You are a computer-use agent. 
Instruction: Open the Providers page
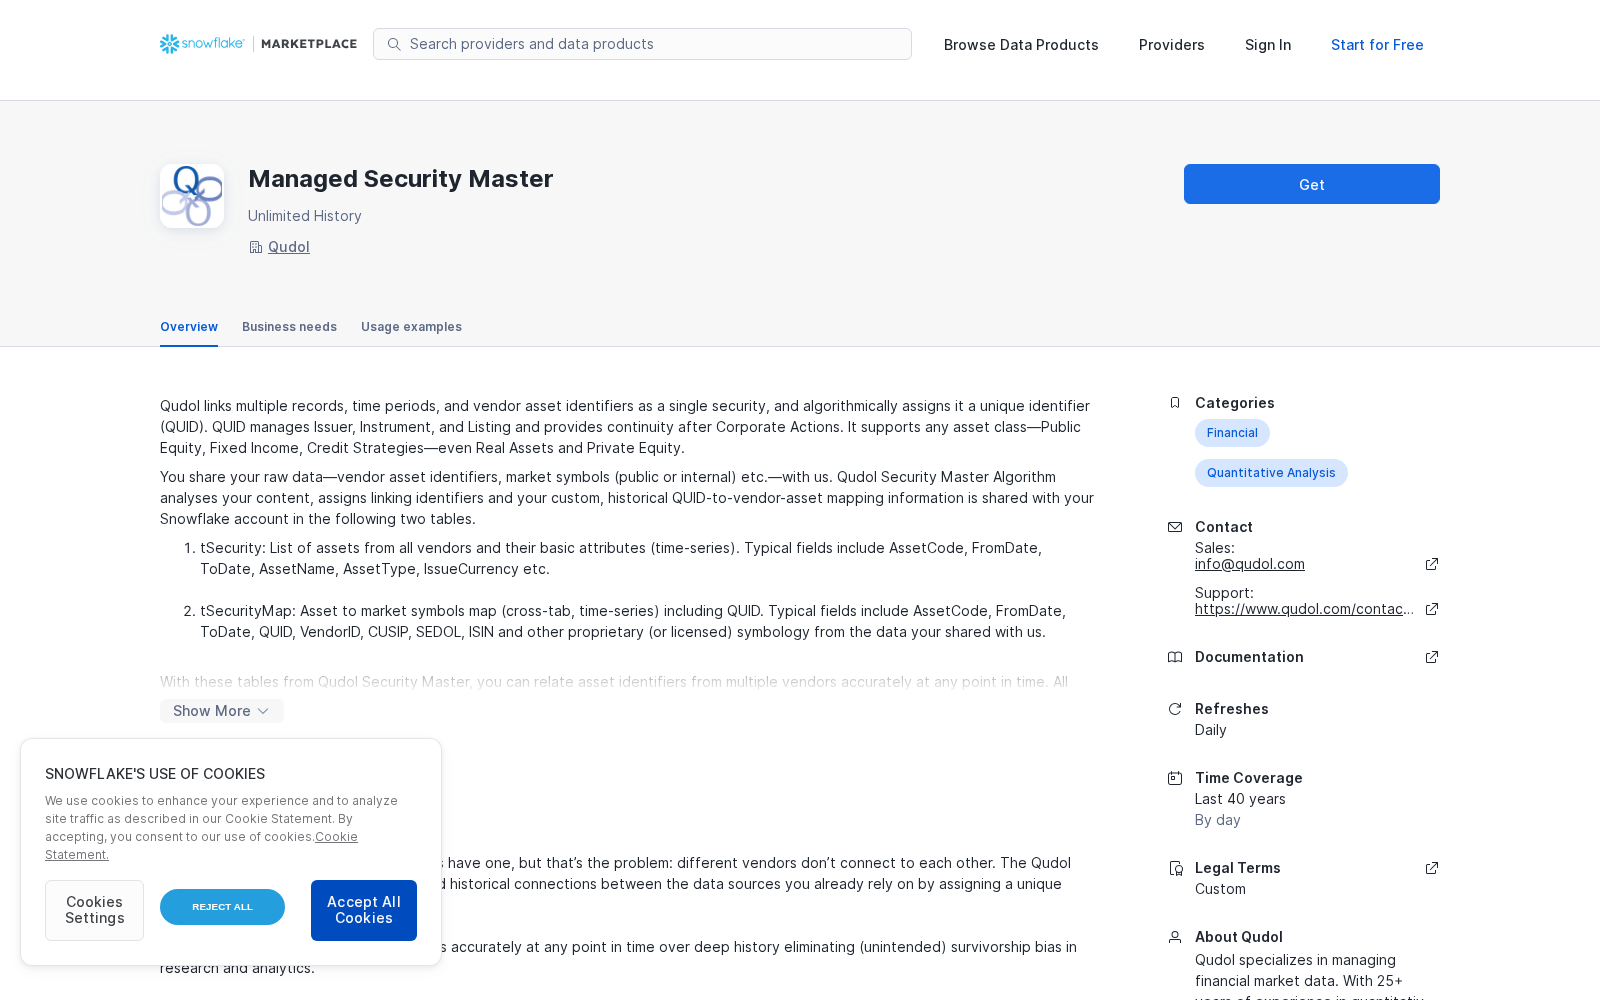pyautogui.click(x=1172, y=45)
